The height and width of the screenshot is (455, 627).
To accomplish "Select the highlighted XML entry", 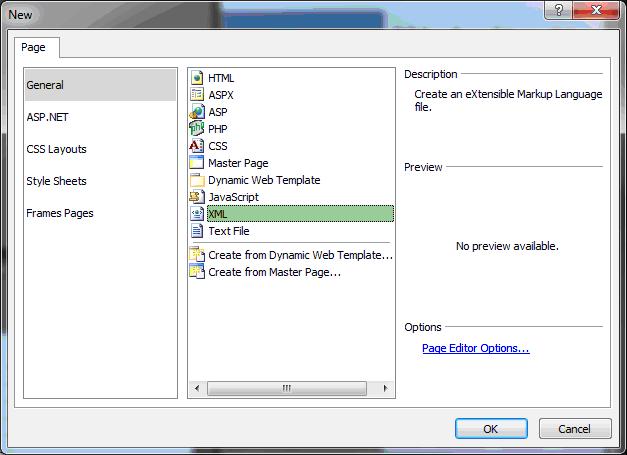I will pos(300,214).
